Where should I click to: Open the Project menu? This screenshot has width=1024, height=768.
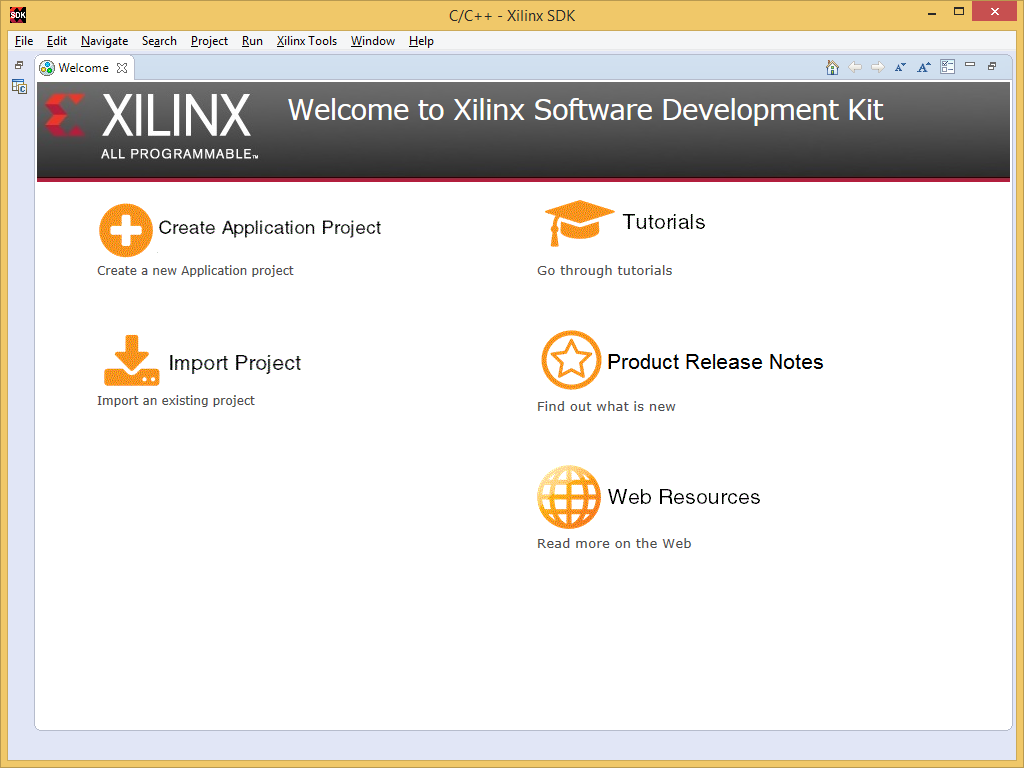[209, 40]
